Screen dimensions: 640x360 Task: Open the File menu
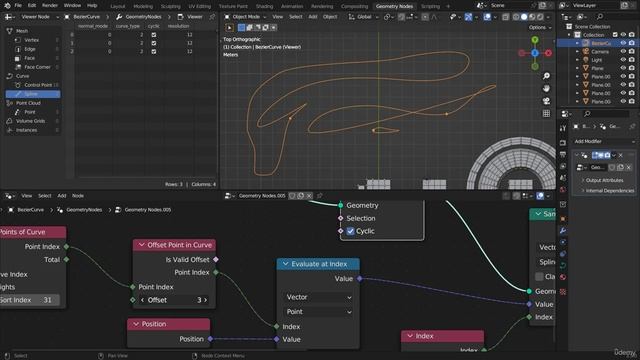(x=18, y=6)
